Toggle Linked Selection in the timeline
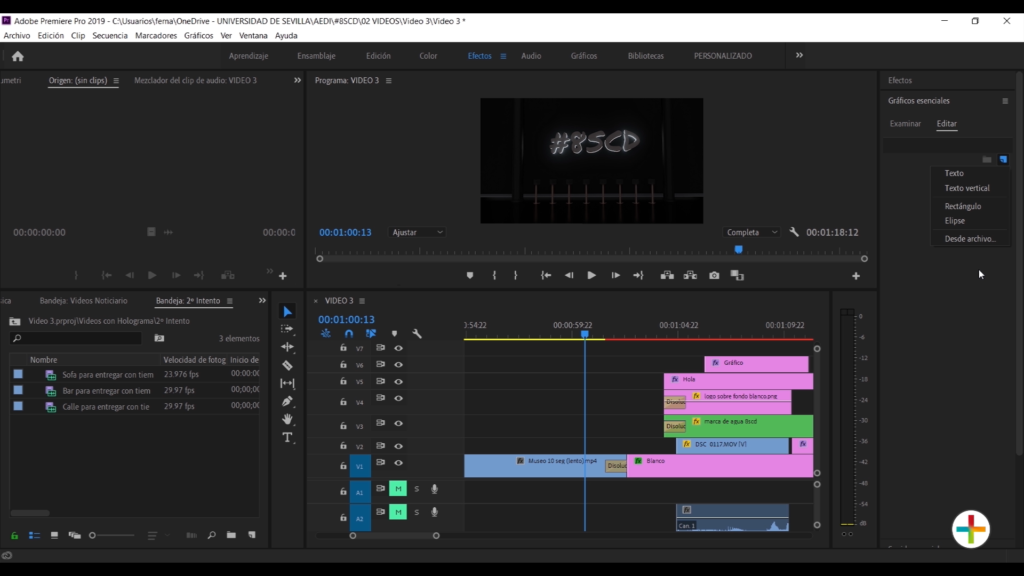The height and width of the screenshot is (576, 1024). pos(371,334)
